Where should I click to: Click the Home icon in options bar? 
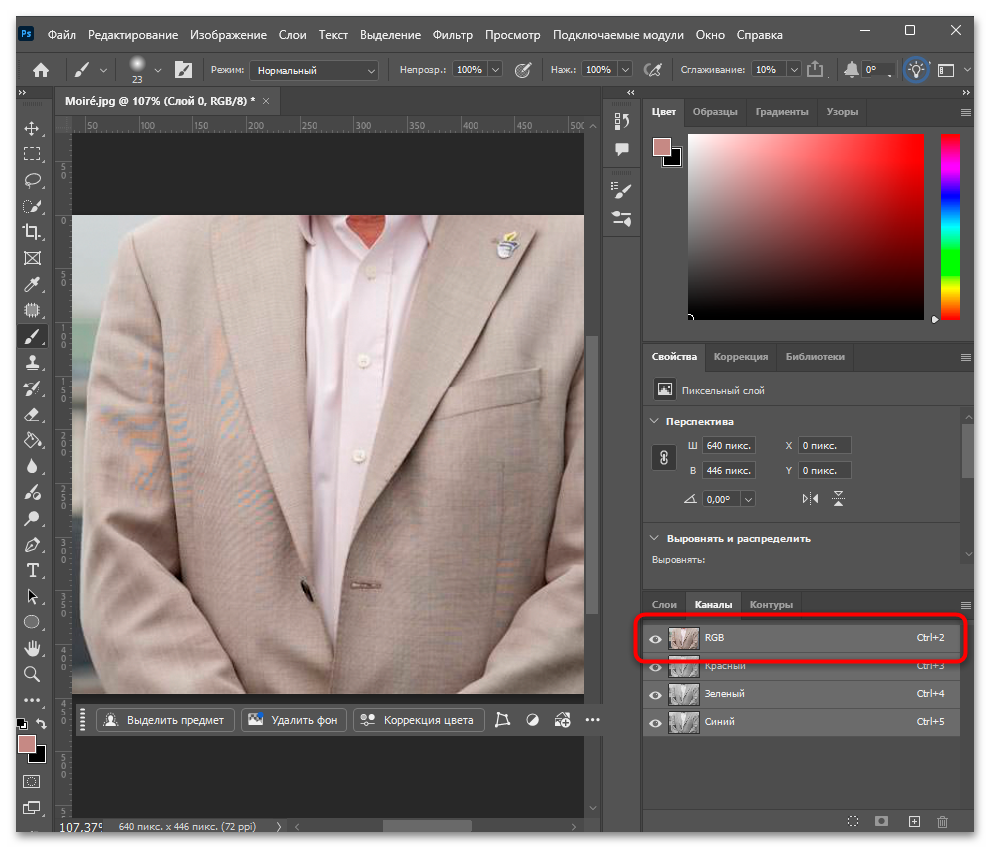[x=41, y=70]
